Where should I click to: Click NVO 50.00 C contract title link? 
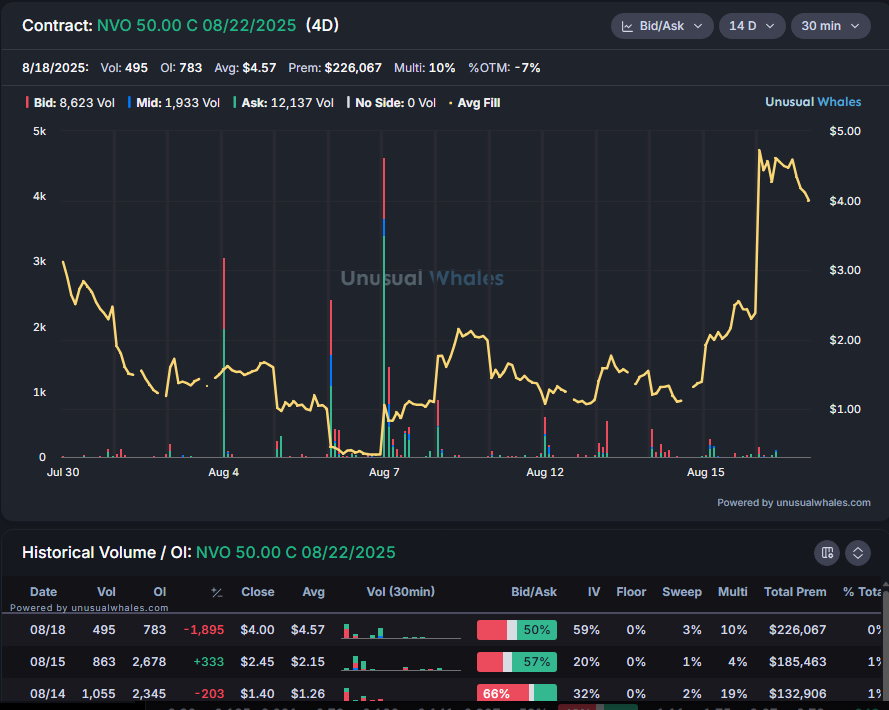tap(196, 26)
